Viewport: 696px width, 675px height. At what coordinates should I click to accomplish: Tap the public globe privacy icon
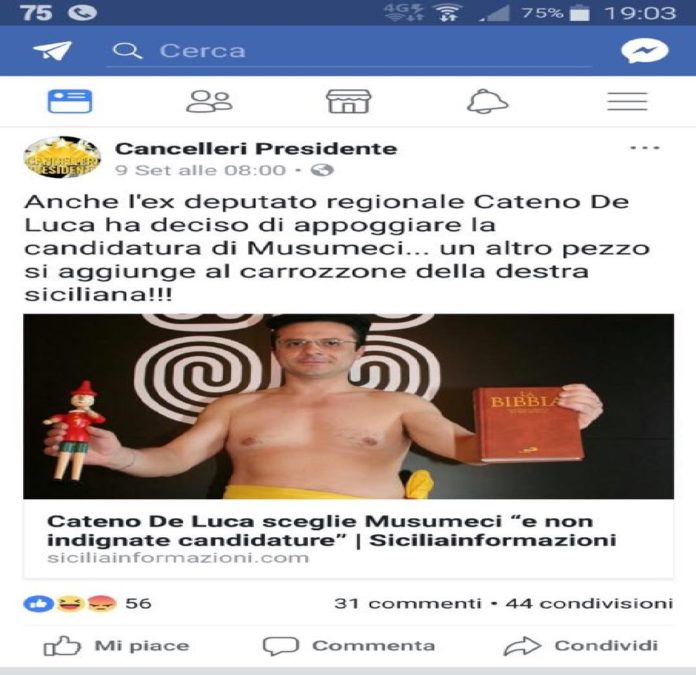point(322,170)
